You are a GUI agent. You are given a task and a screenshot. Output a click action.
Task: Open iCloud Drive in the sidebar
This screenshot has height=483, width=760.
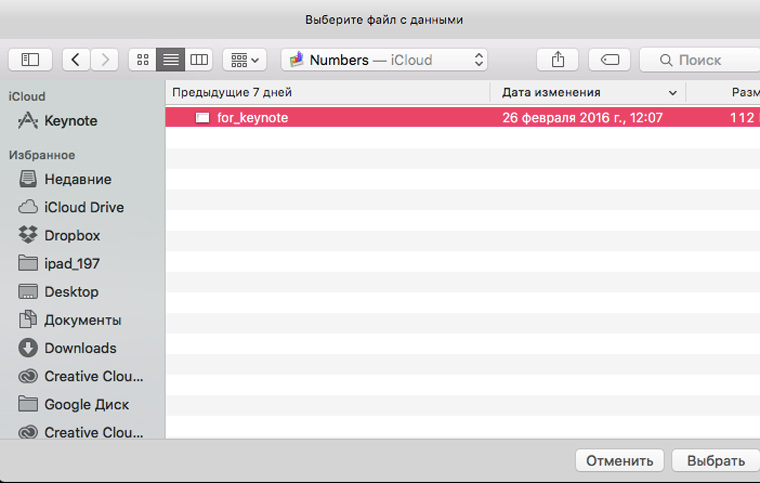coord(84,207)
